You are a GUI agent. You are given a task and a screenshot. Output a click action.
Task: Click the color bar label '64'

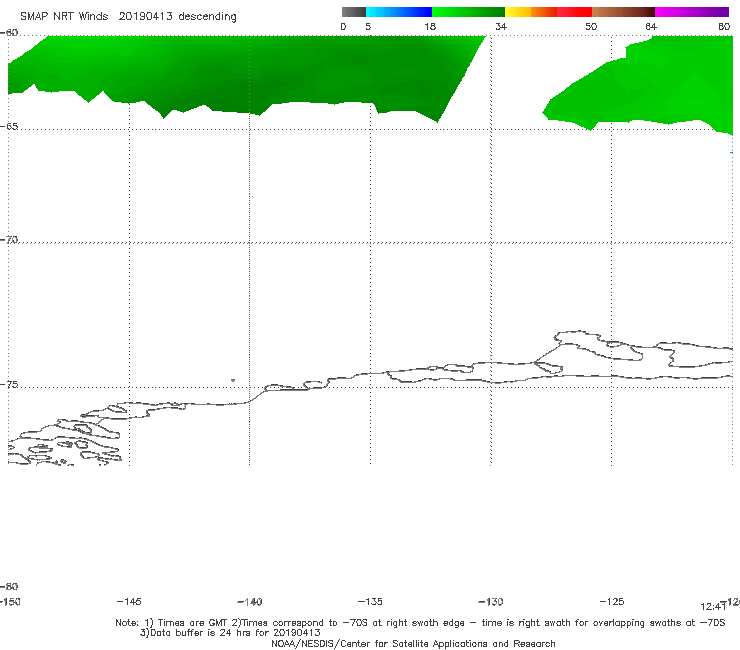[651, 27]
